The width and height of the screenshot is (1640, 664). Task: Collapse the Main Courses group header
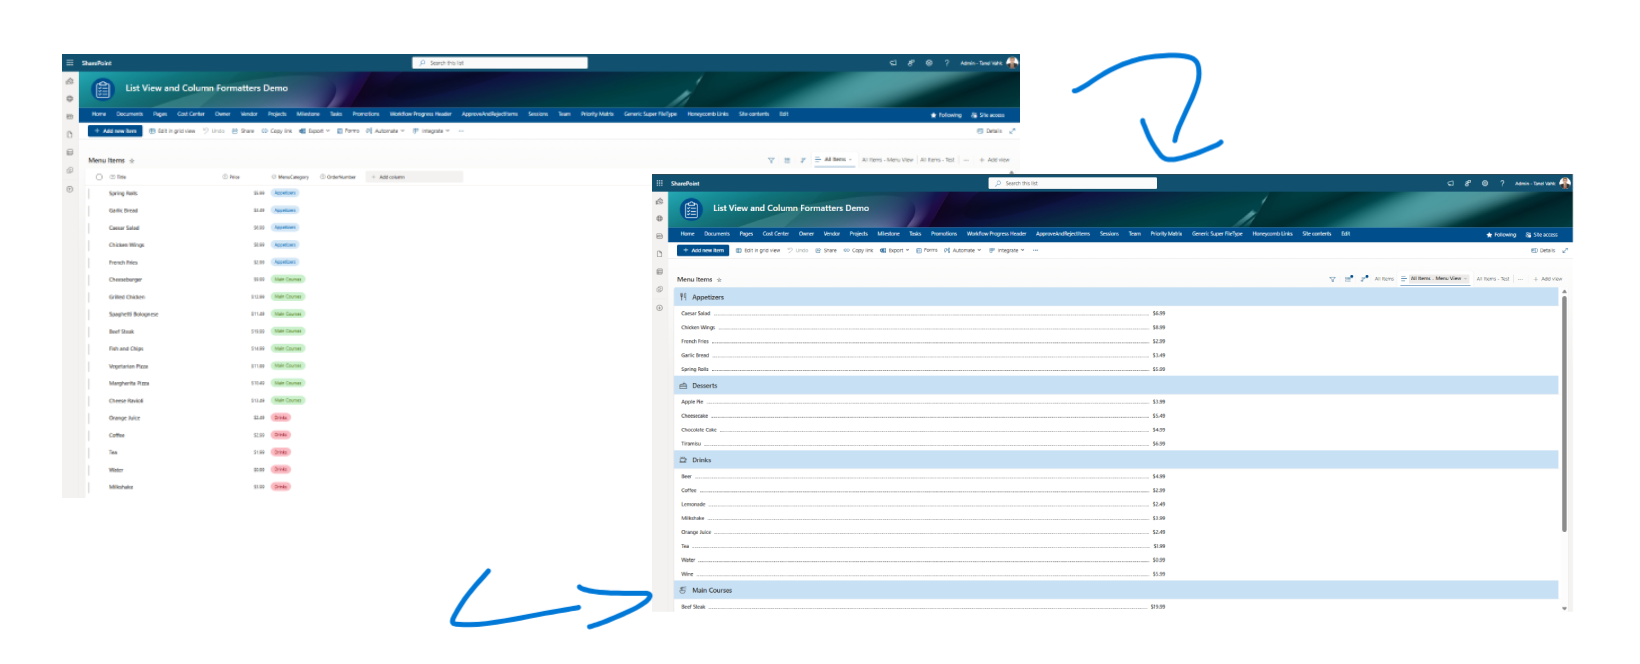pyautogui.click(x=1116, y=590)
